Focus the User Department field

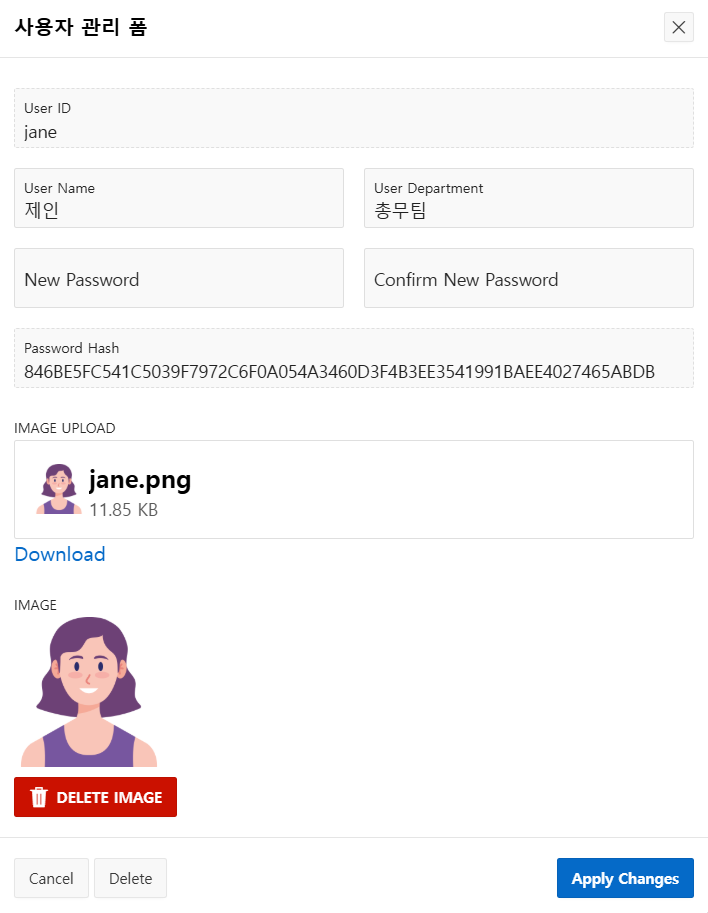529,198
